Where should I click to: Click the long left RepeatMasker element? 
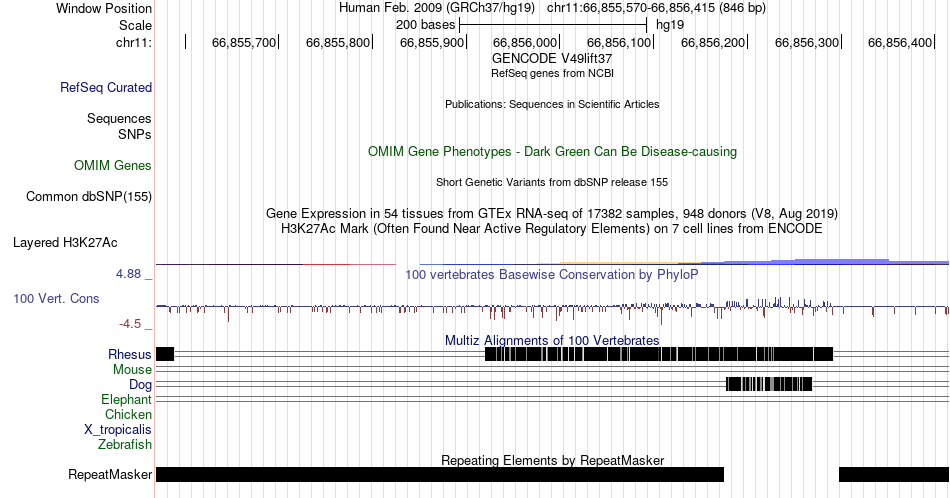click(440, 474)
